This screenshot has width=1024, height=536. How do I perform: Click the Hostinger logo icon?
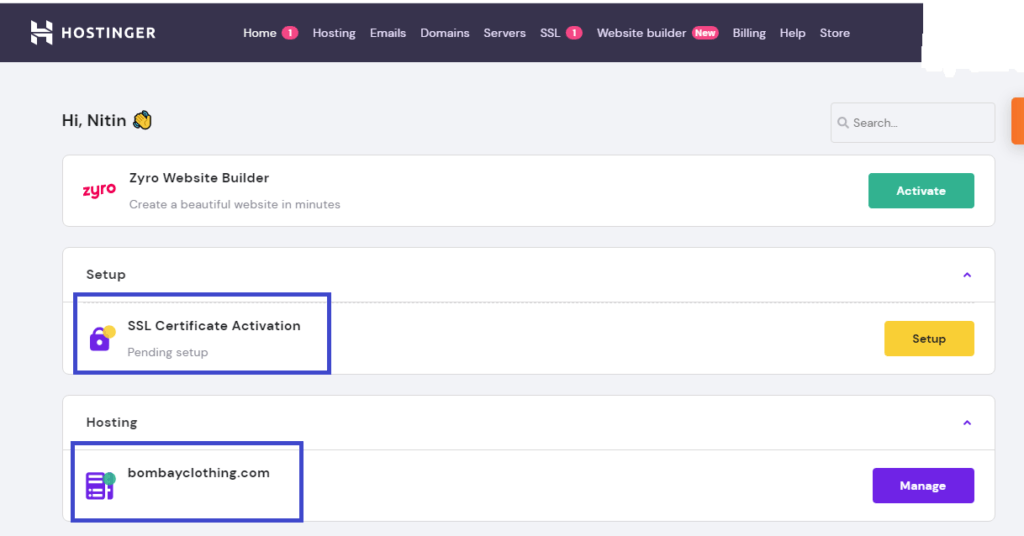point(41,33)
